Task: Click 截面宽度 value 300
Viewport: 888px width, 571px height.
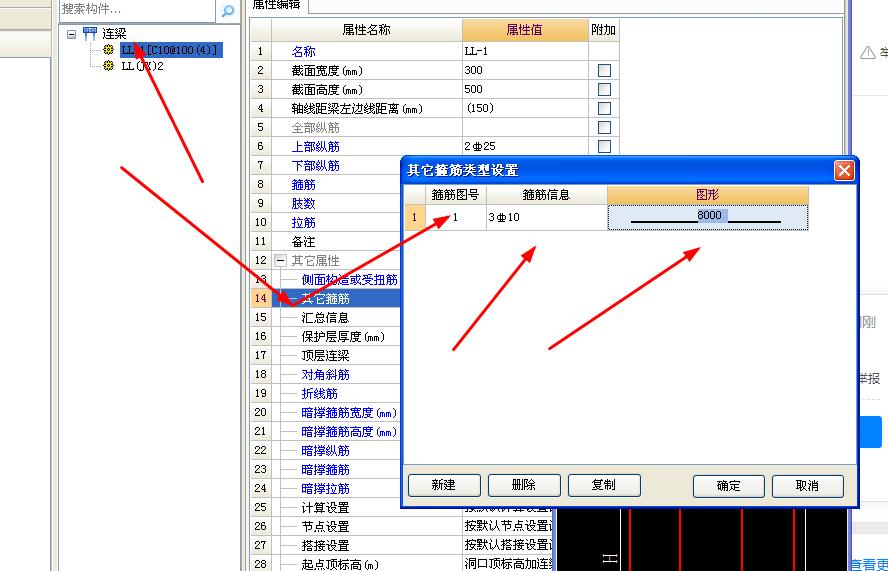Action: click(525, 70)
